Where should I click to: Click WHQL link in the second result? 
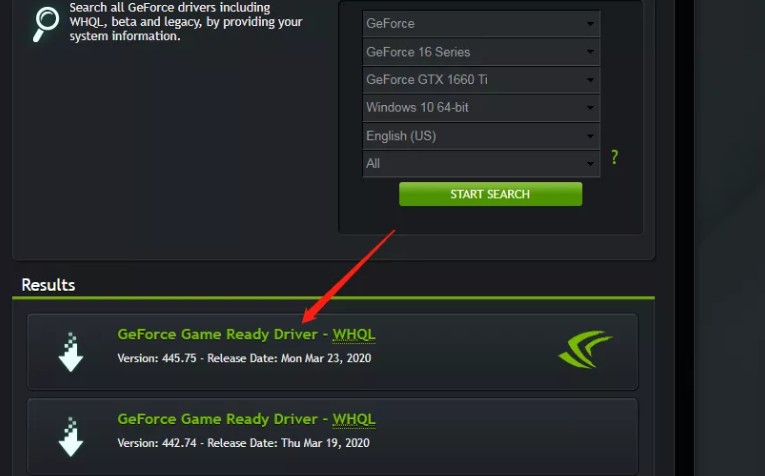click(354, 419)
